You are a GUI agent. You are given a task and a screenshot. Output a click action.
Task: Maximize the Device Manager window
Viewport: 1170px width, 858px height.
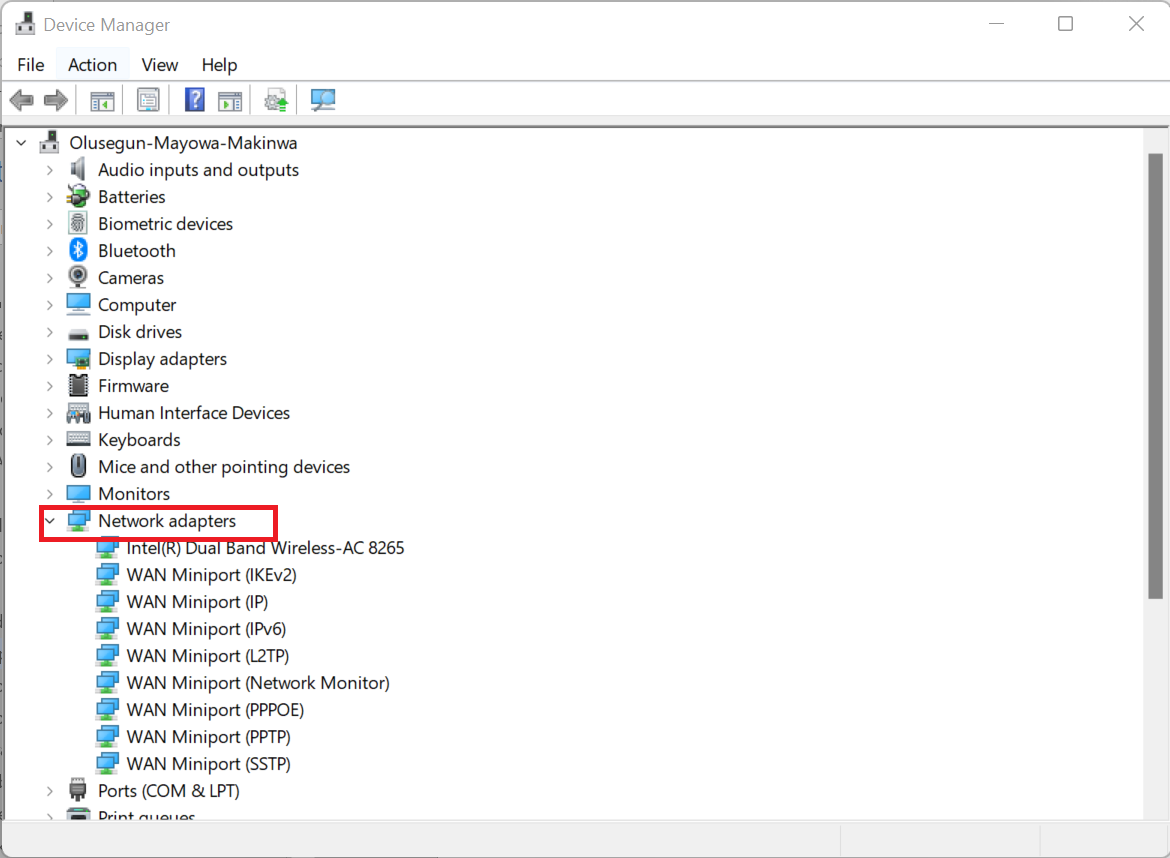pyautogui.click(x=1066, y=24)
